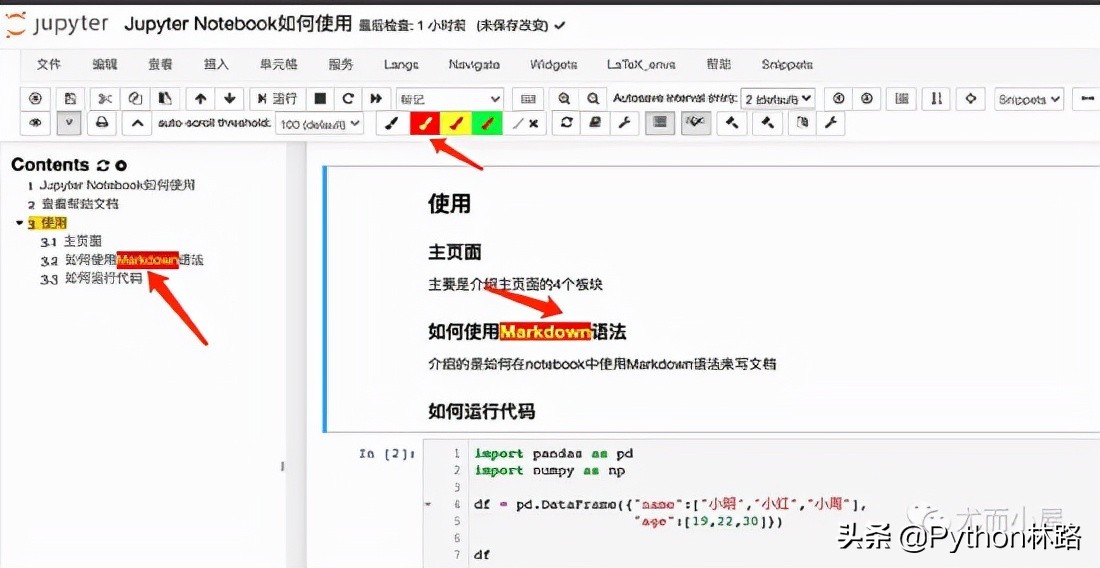Click the eraser icon in second toolbar row
Viewport: 1100px width, 568px height.
pyautogui.click(x=595, y=123)
